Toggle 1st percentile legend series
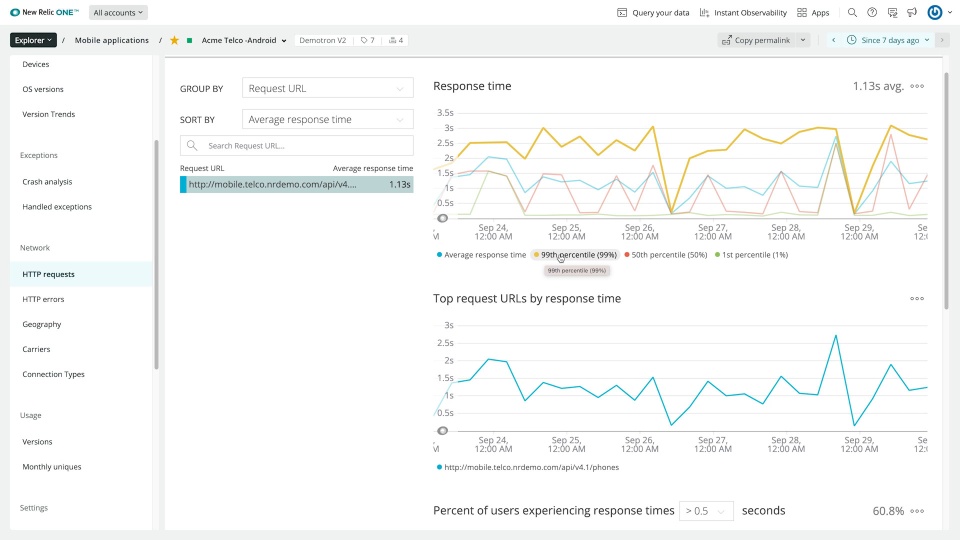Image resolution: width=960 pixels, height=540 pixels. pos(751,255)
